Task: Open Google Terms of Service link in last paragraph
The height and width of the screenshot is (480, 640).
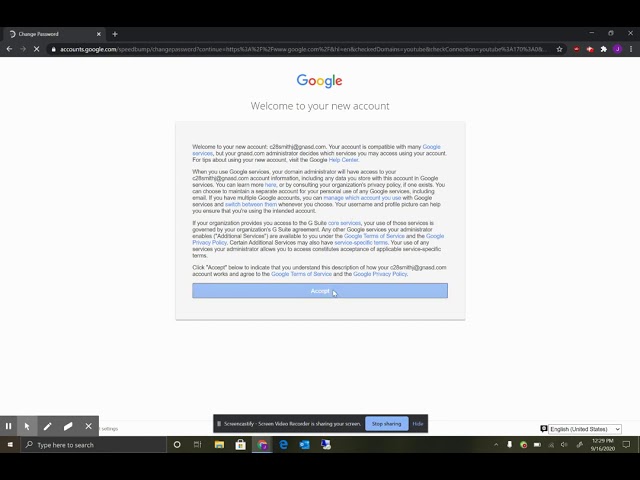Action: pyautogui.click(x=301, y=274)
